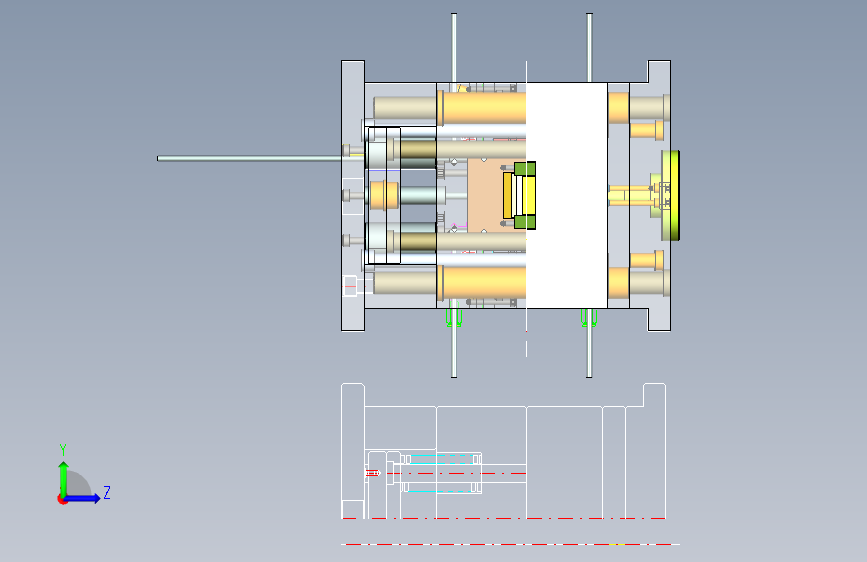Click the blue Z-axis arrow of the triad
This screenshot has height=562, width=867.
coord(83,498)
